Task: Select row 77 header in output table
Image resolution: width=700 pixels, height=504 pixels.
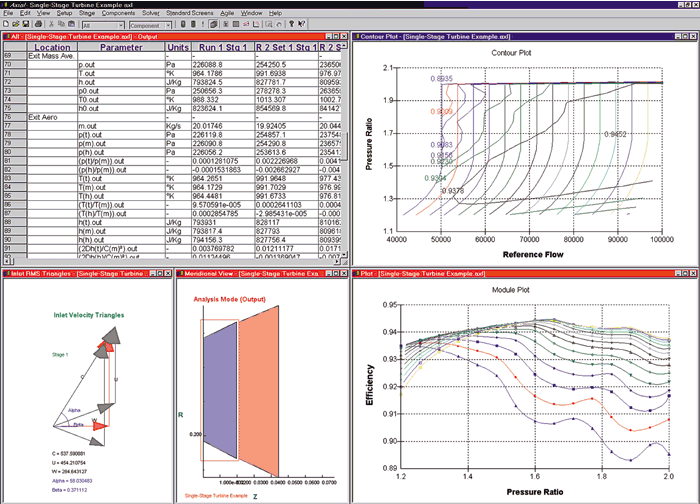Action: 15,126
